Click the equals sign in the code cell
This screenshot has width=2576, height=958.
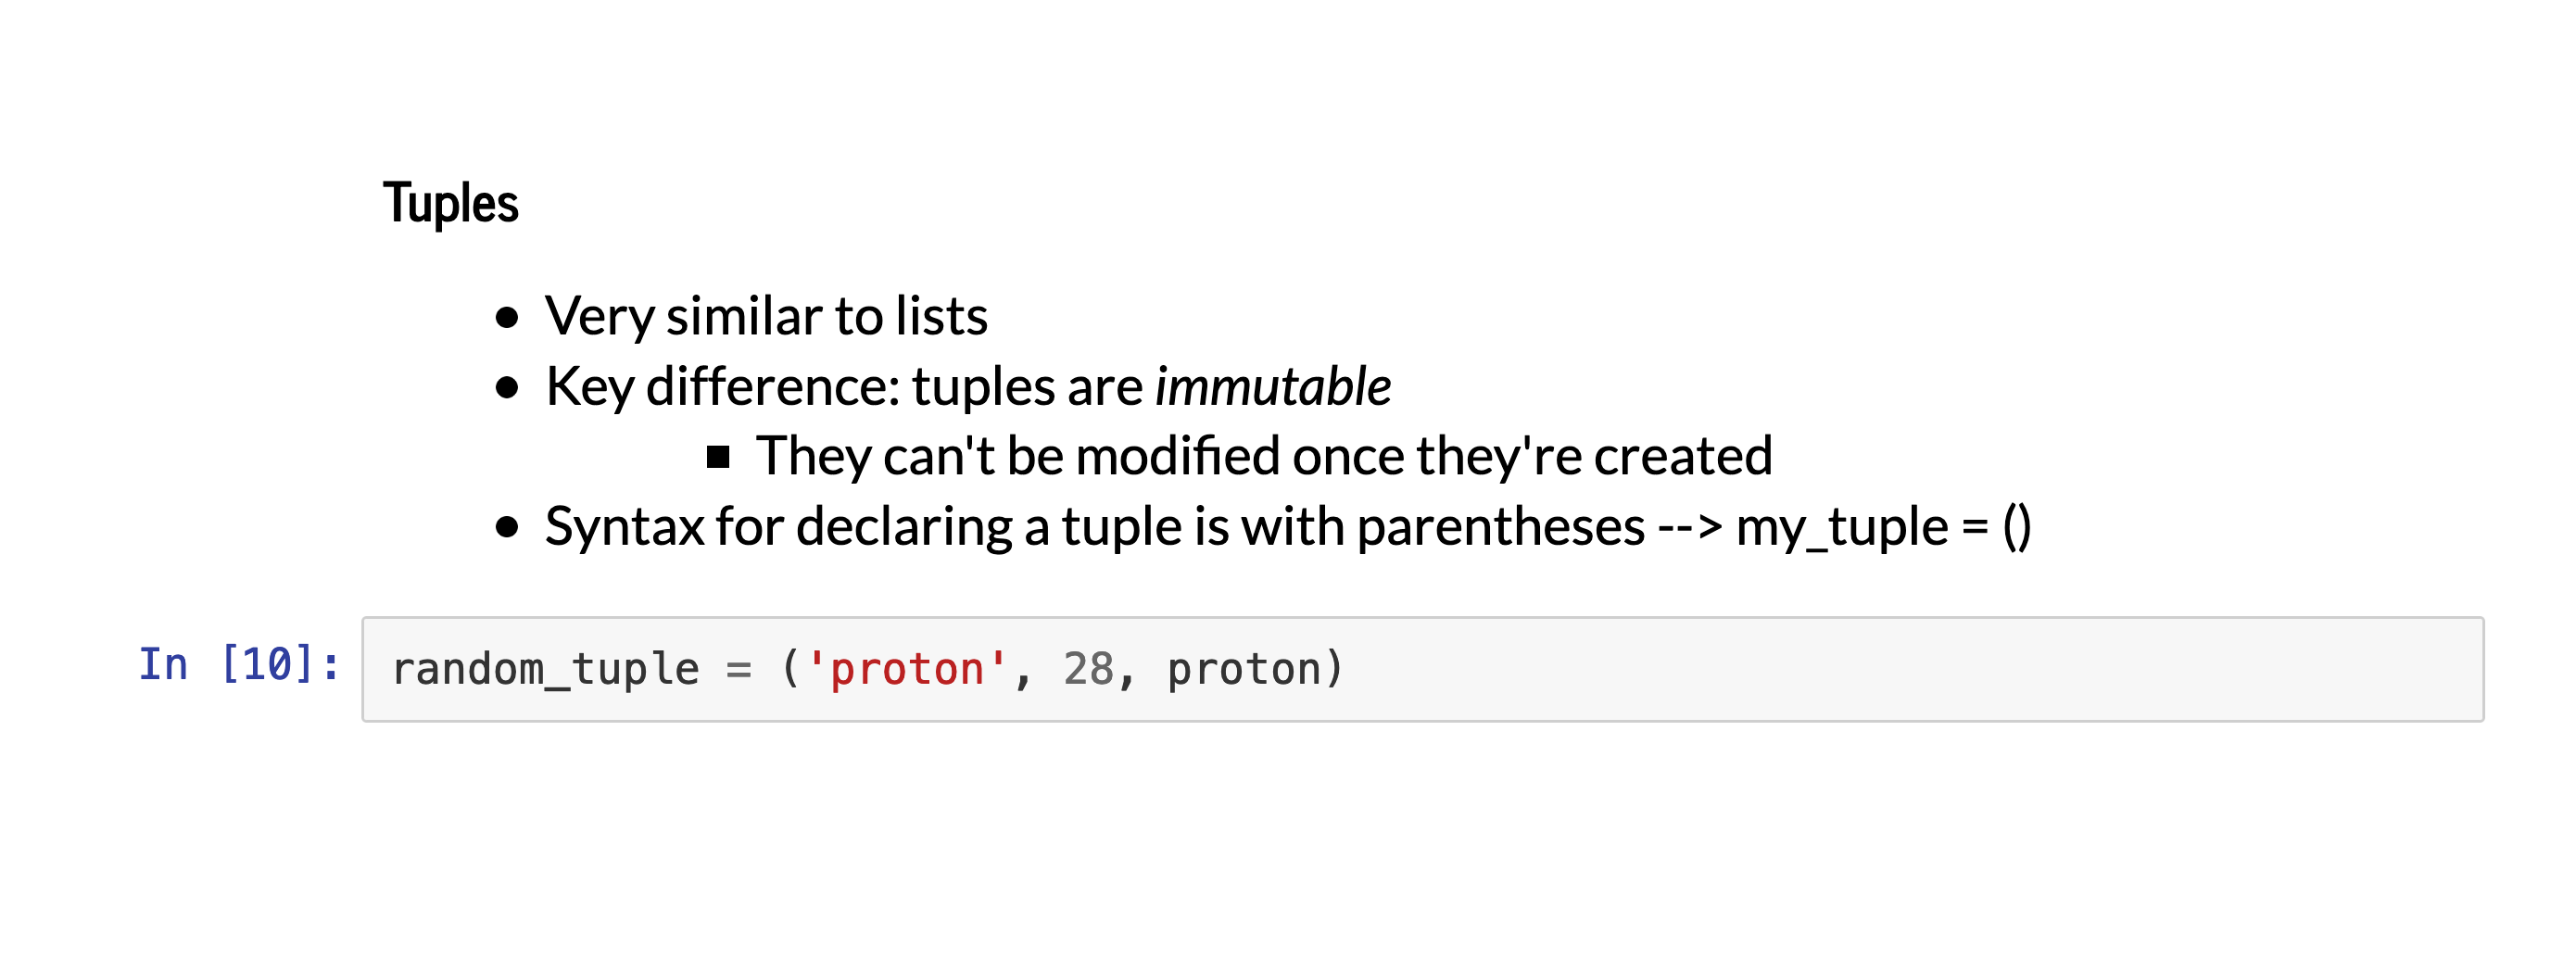[739, 669]
